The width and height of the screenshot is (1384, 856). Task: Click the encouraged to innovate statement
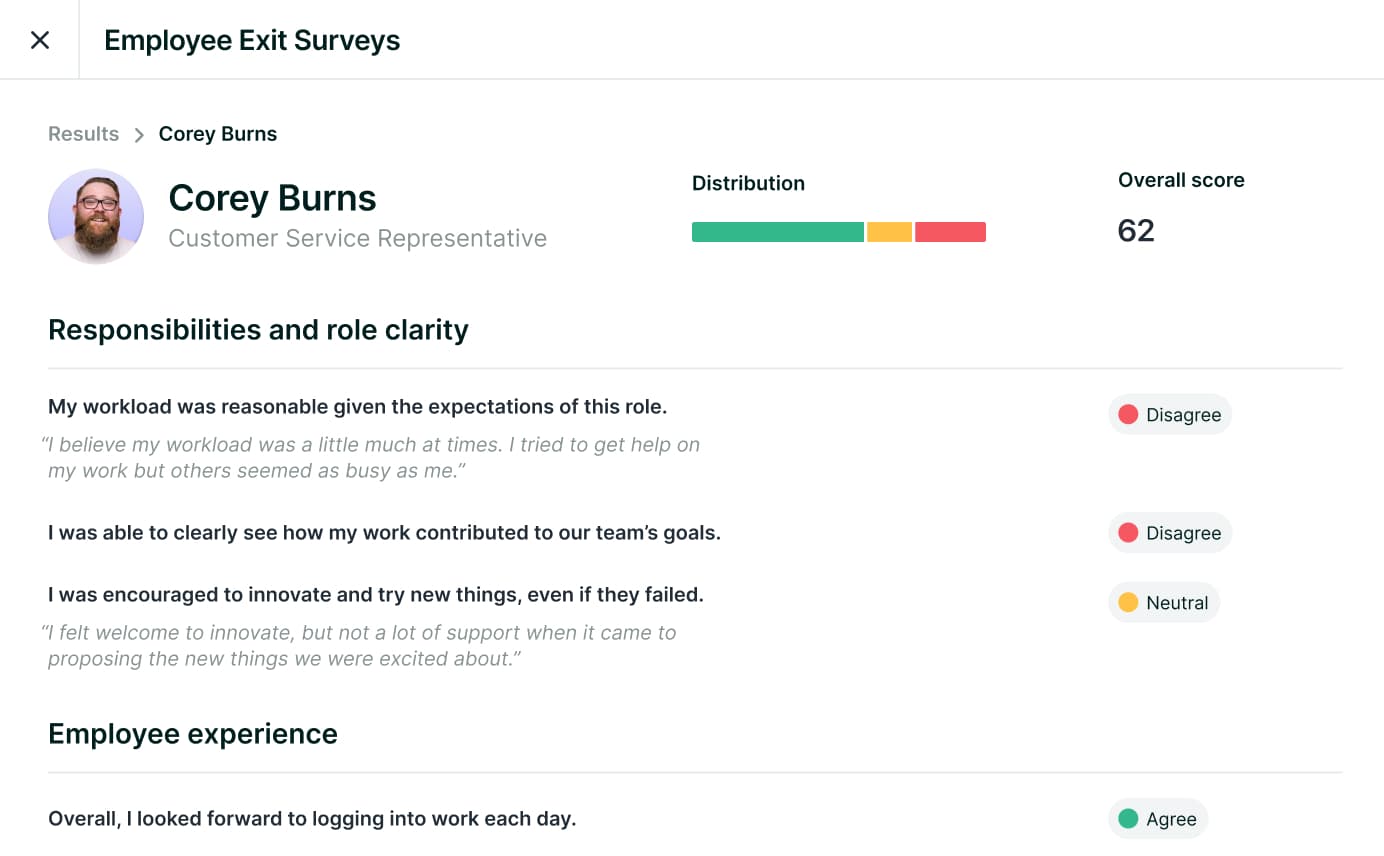click(x=376, y=595)
